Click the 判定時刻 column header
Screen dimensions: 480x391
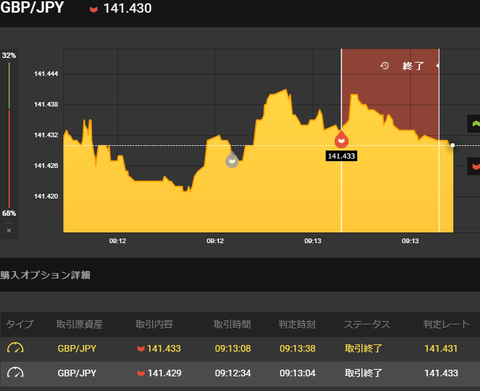coord(297,324)
